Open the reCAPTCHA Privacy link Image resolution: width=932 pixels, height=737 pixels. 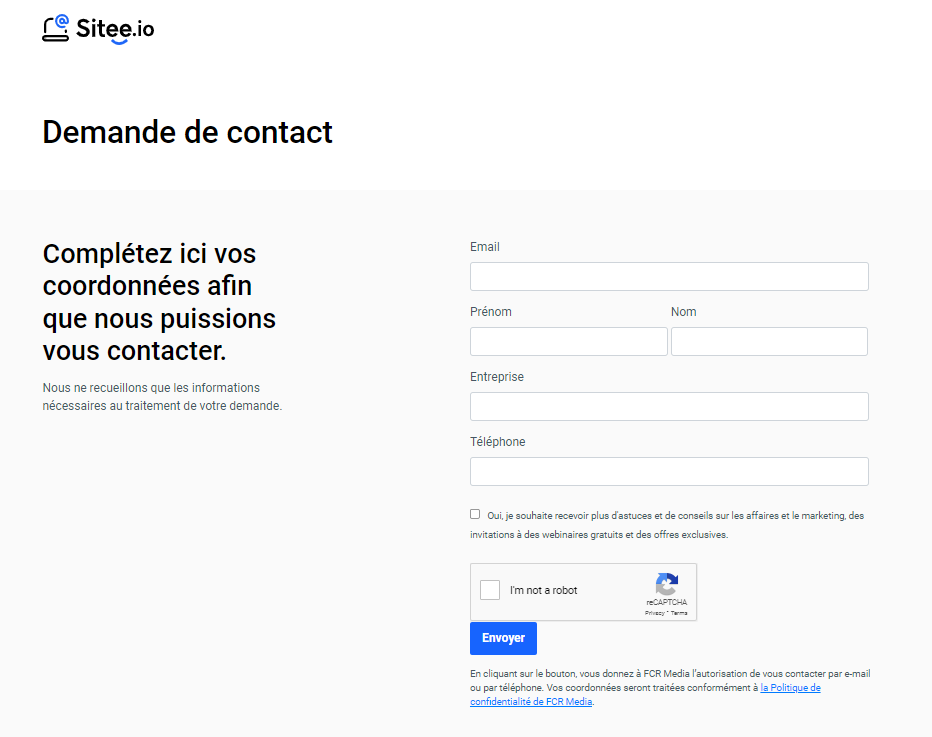click(654, 613)
